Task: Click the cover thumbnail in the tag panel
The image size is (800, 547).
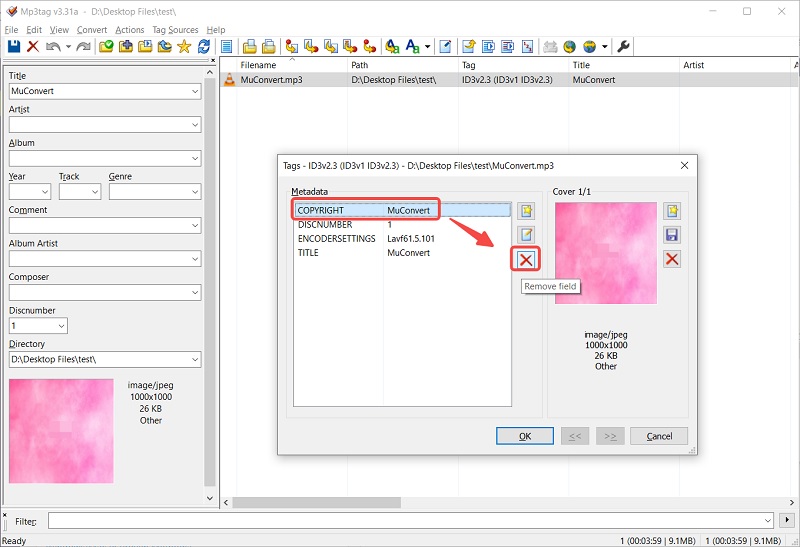Action: click(61, 431)
